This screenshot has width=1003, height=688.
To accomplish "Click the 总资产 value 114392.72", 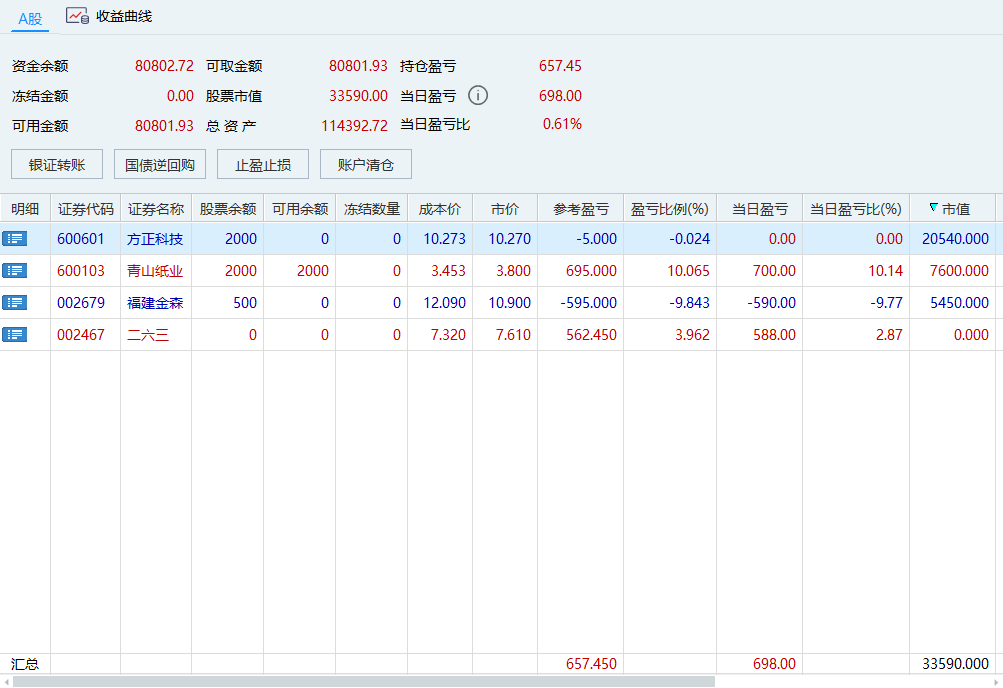I will tap(354, 125).
